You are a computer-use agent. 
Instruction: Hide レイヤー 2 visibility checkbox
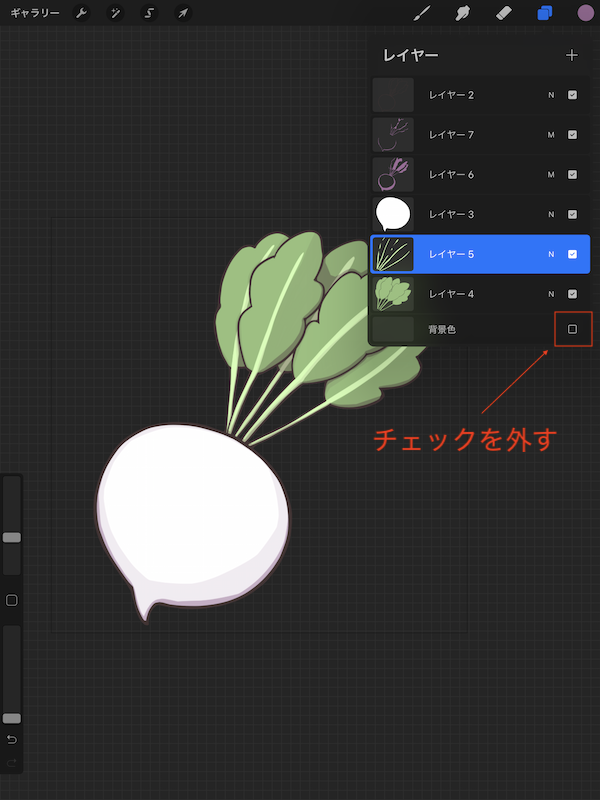[572, 95]
